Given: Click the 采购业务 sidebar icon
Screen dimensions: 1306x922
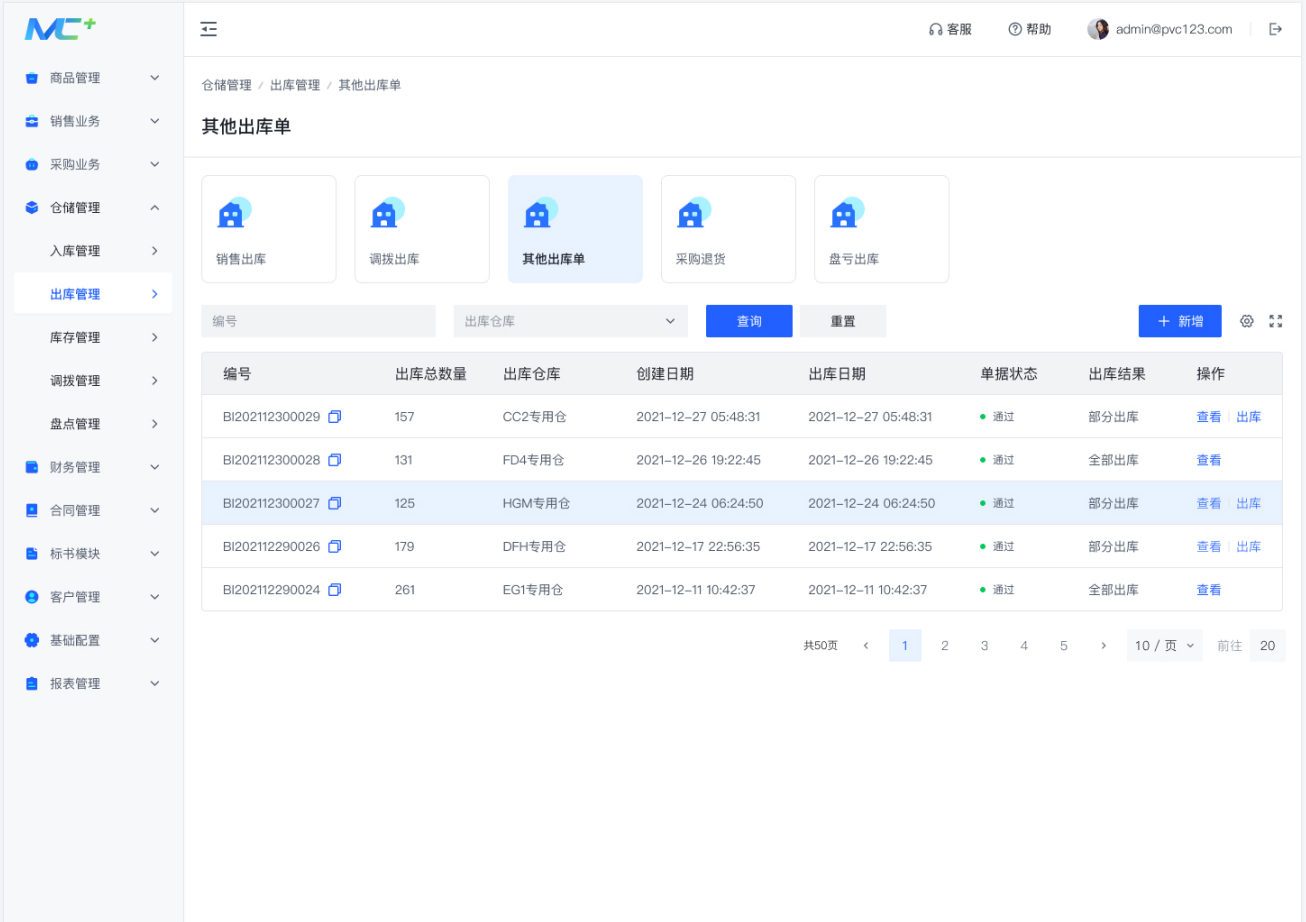Looking at the screenshot, I should [32, 164].
